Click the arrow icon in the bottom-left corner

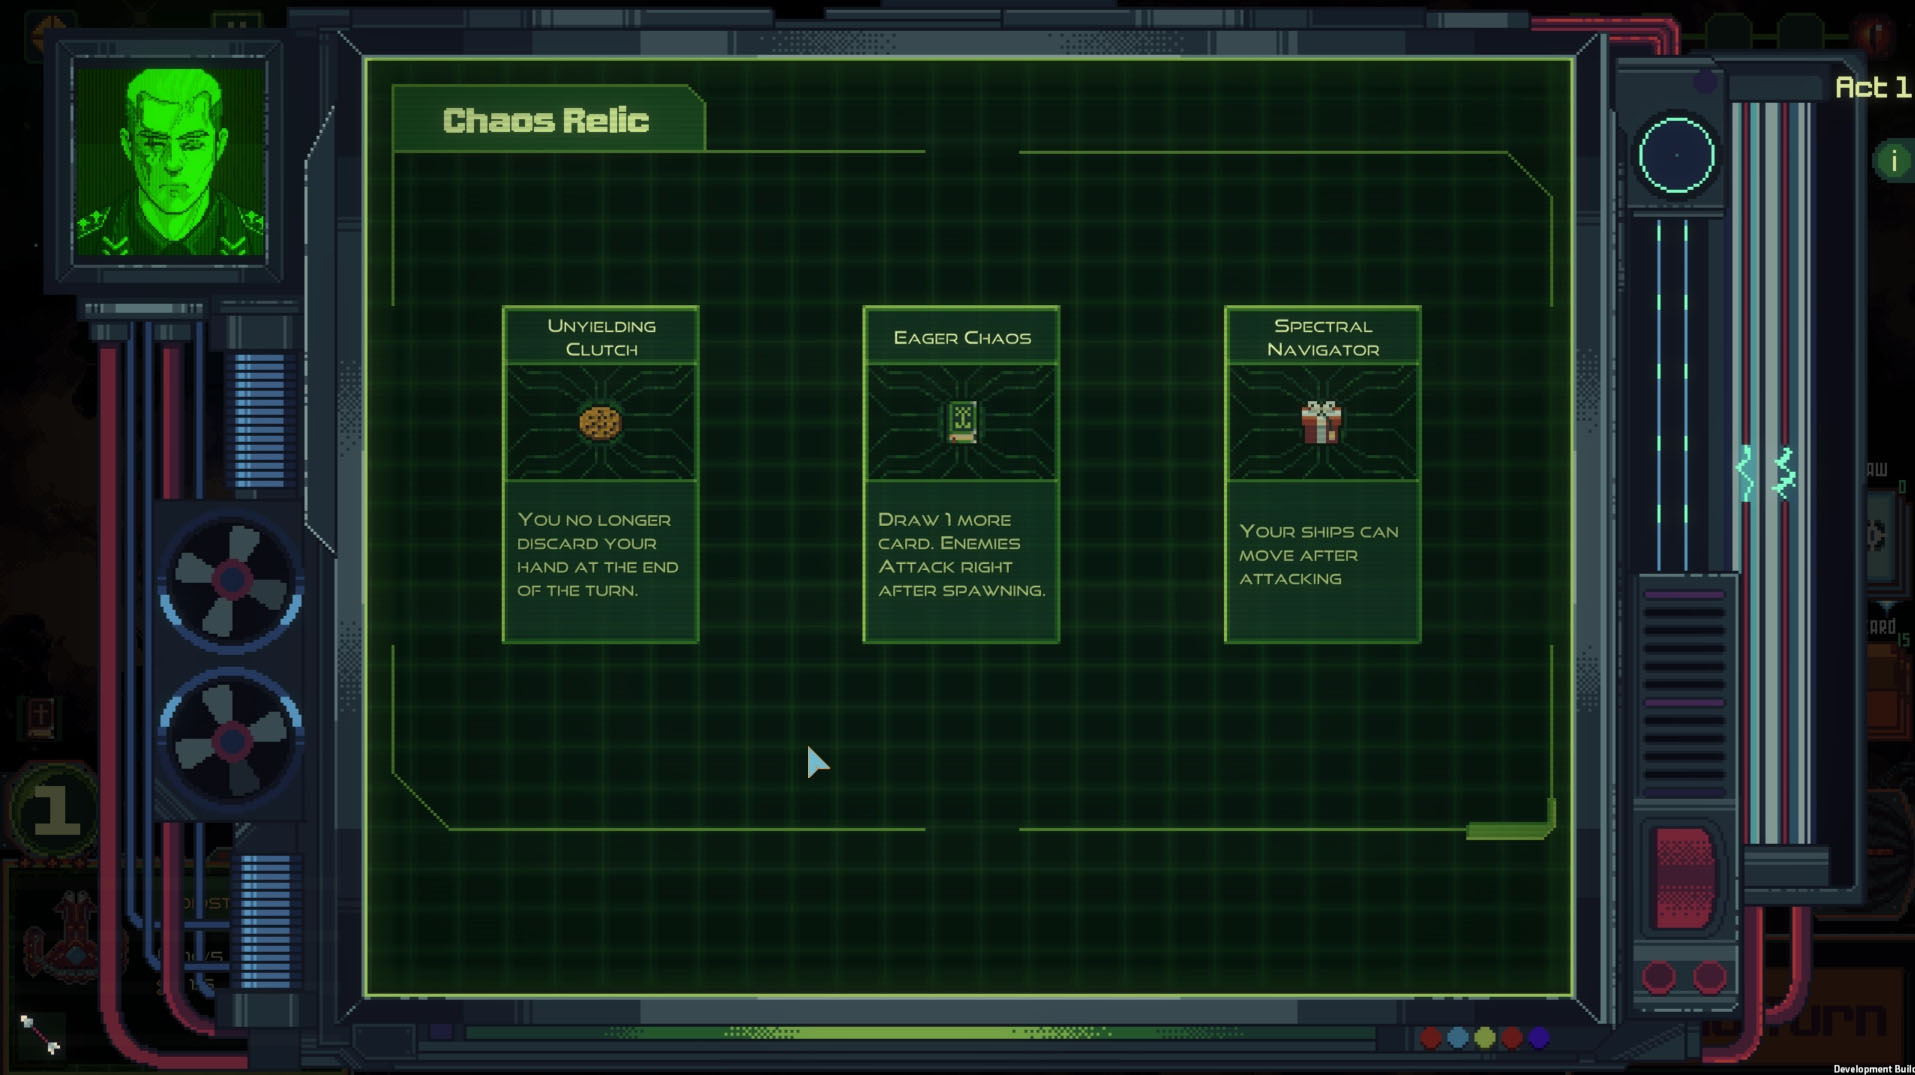(x=40, y=1034)
